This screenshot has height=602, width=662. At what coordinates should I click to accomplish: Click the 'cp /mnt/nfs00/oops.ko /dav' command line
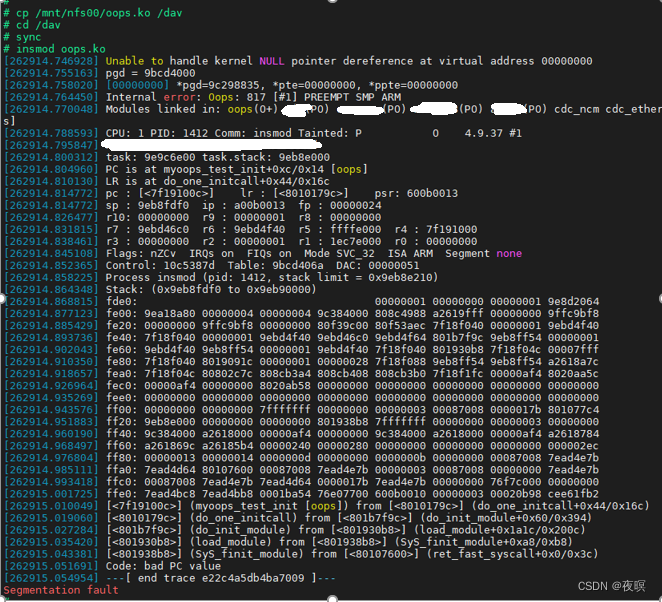tap(93, 13)
